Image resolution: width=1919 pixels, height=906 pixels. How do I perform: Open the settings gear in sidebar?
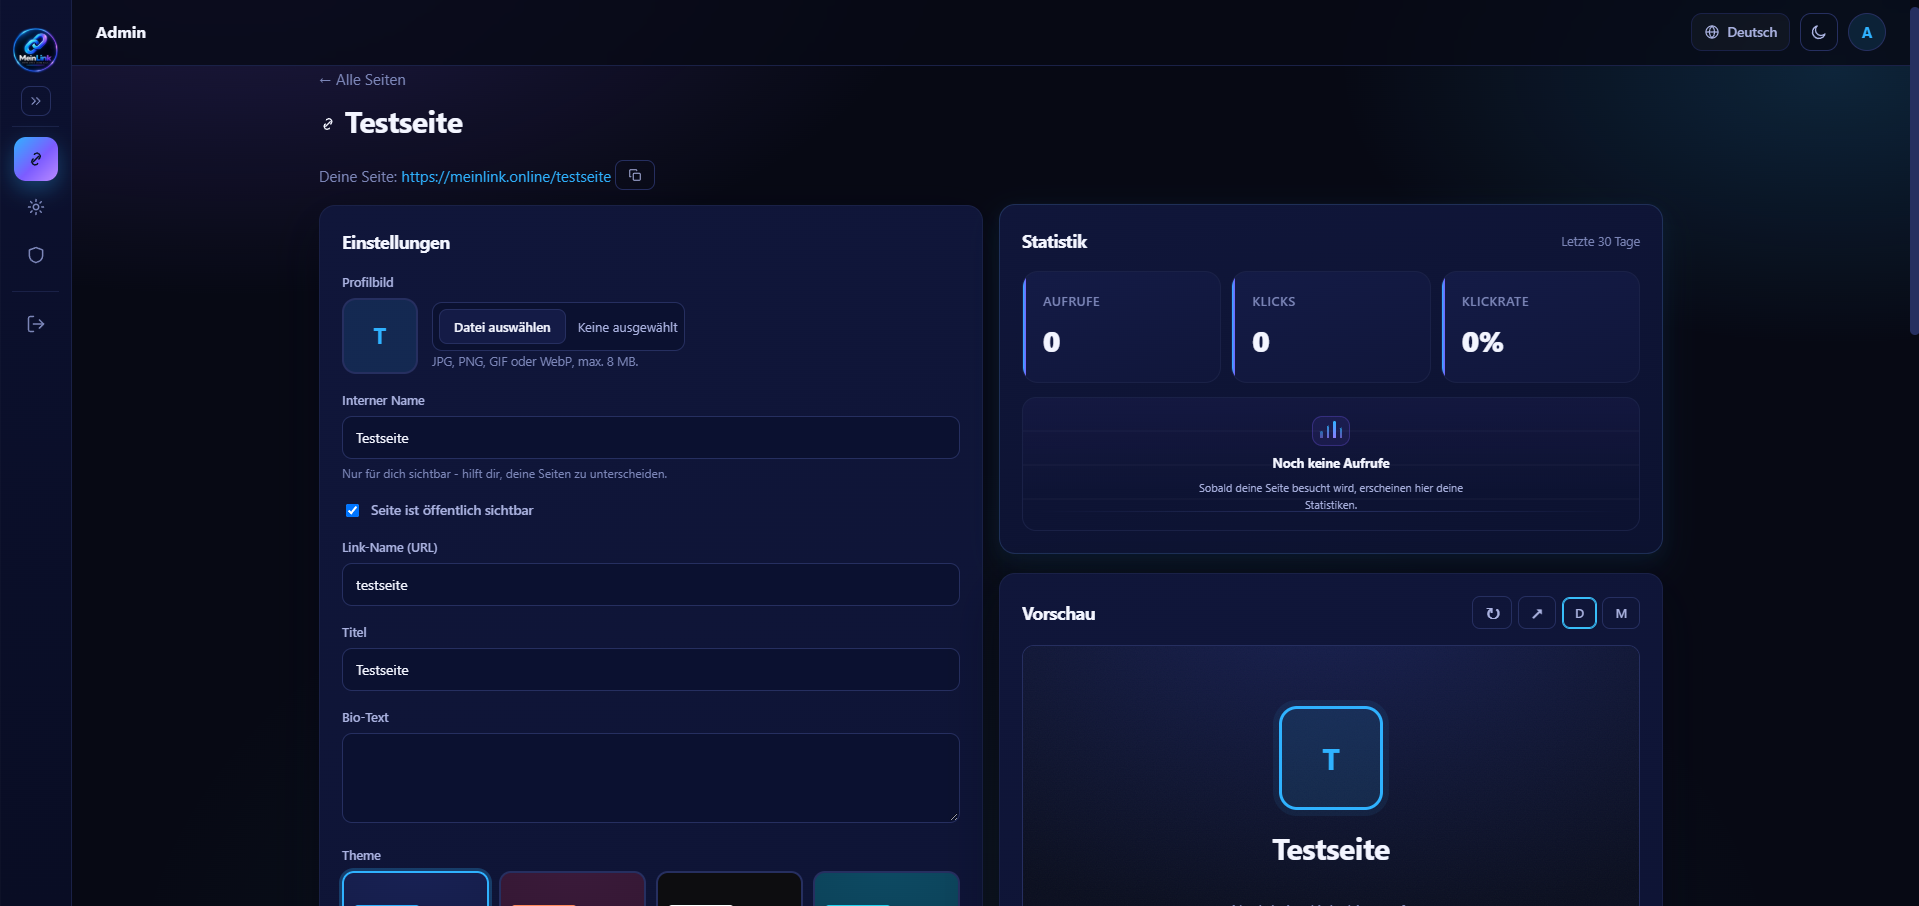point(36,207)
